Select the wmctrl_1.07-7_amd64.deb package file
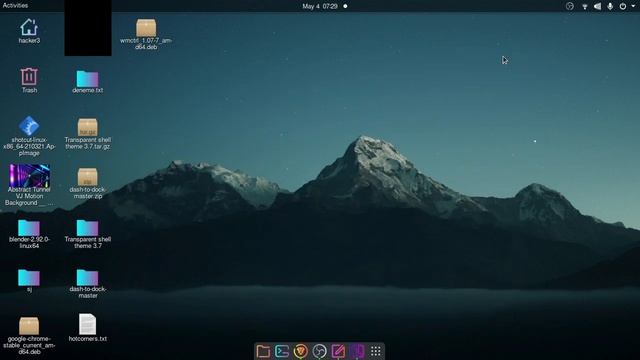The image size is (640, 360). click(146, 28)
